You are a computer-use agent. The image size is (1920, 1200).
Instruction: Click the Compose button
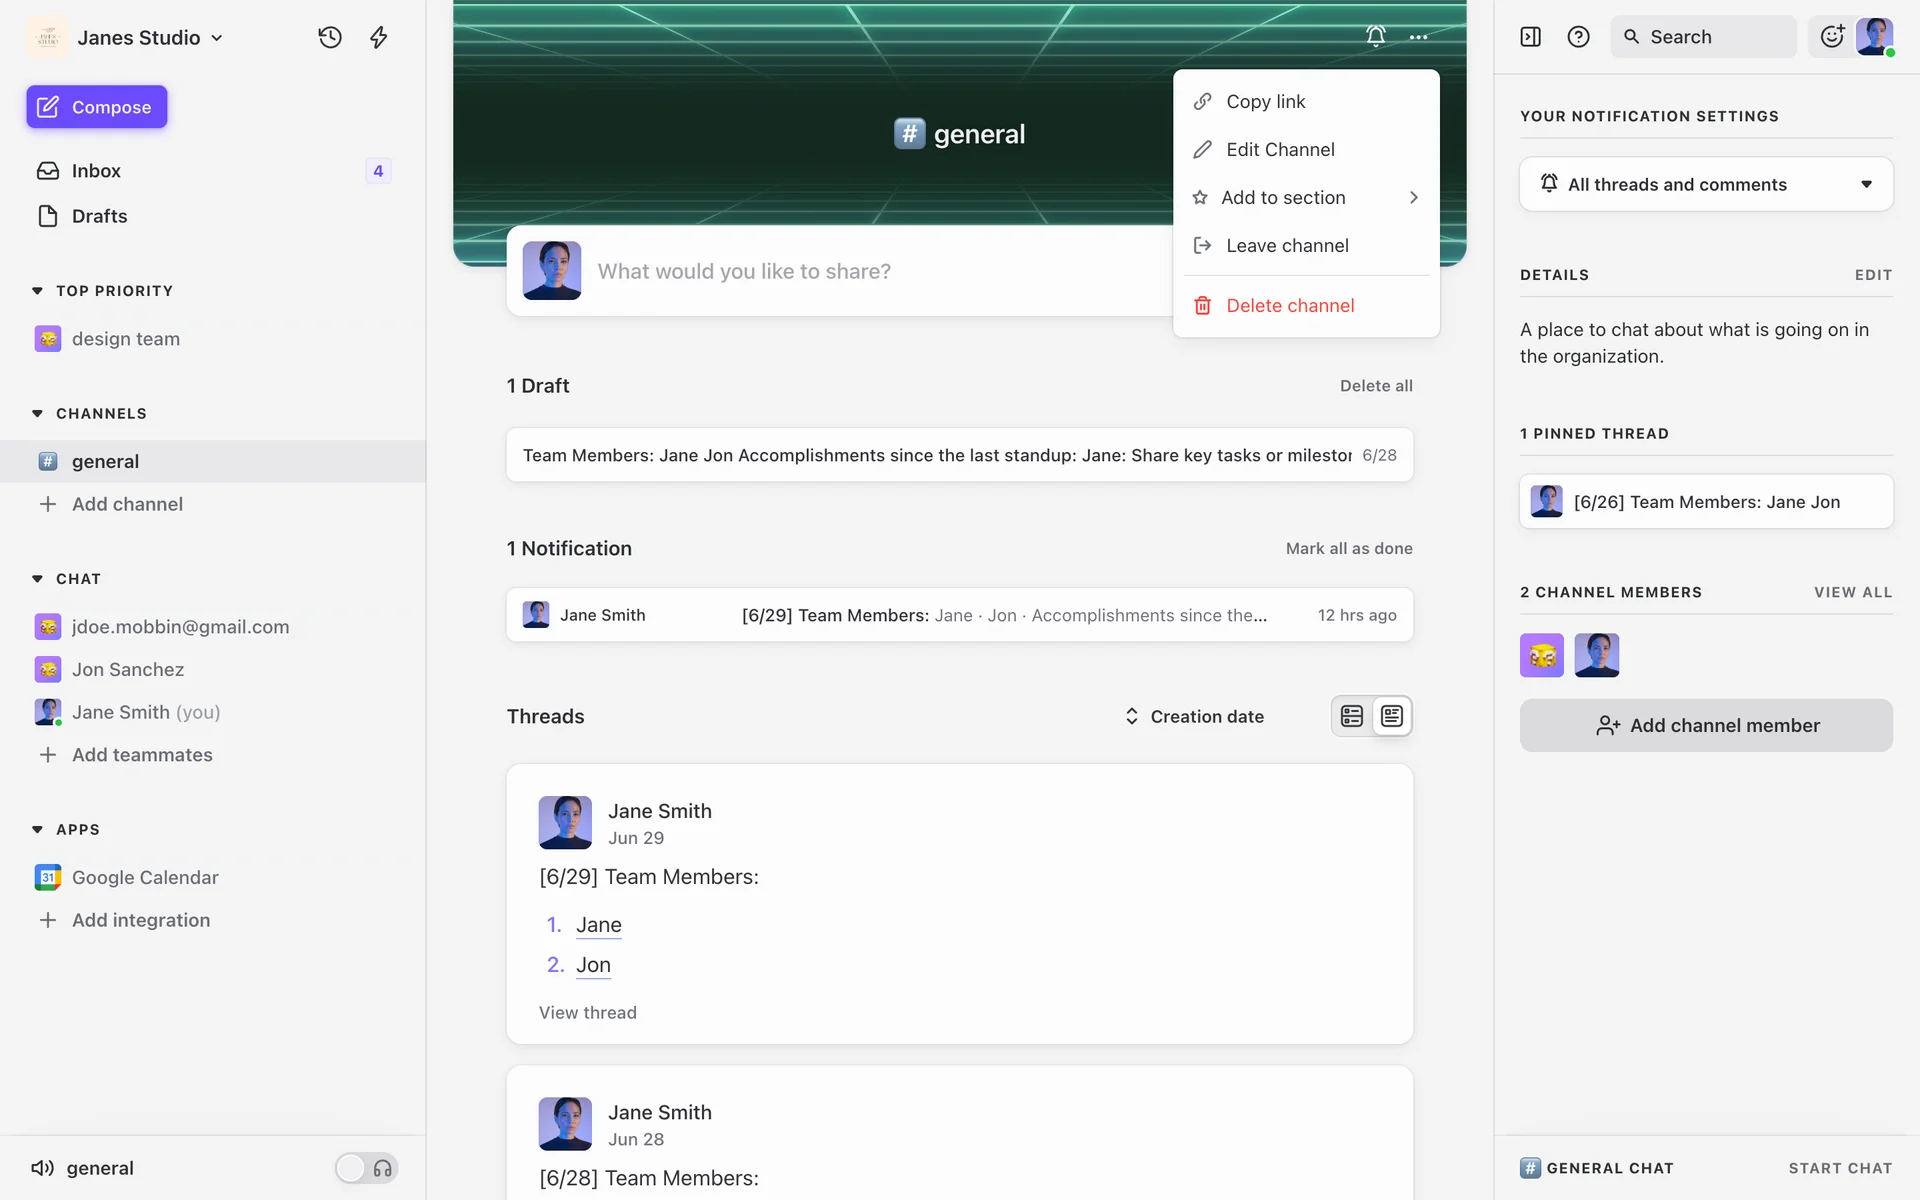point(97,107)
